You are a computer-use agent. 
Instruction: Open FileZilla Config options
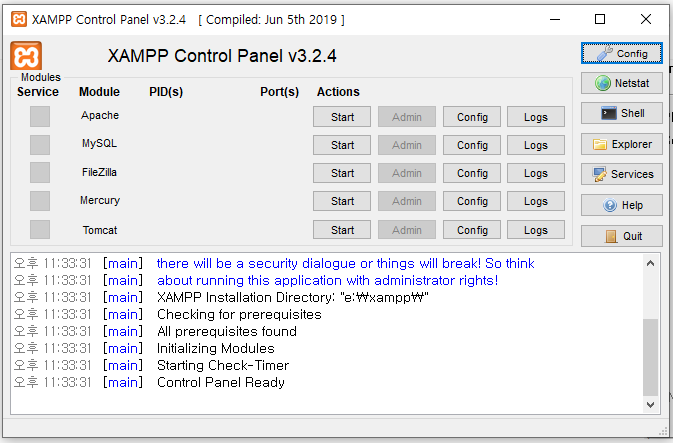[472, 173]
